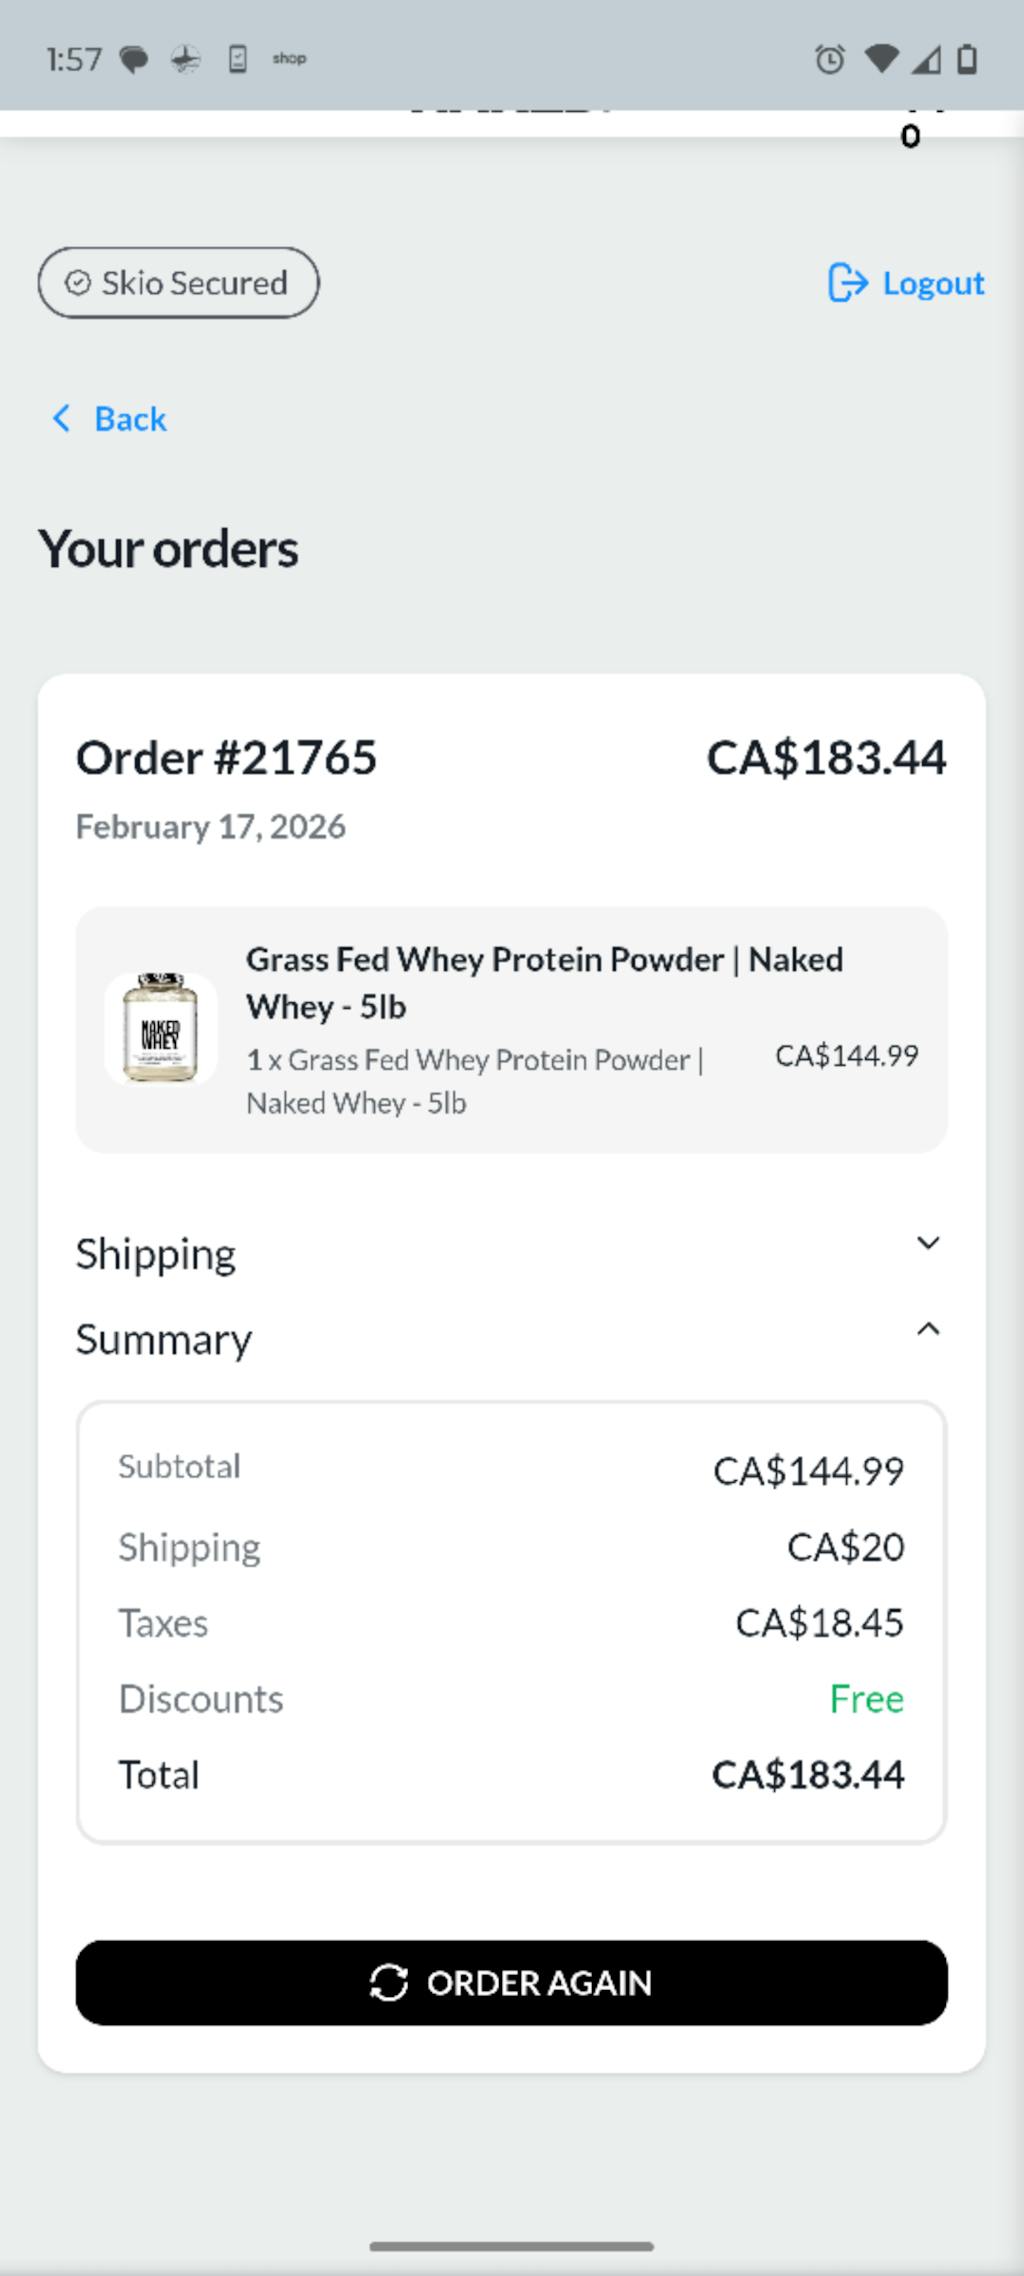Tap the Grass Fed Whey Protein title
Image resolution: width=1024 pixels, height=2276 pixels.
[x=544, y=982]
